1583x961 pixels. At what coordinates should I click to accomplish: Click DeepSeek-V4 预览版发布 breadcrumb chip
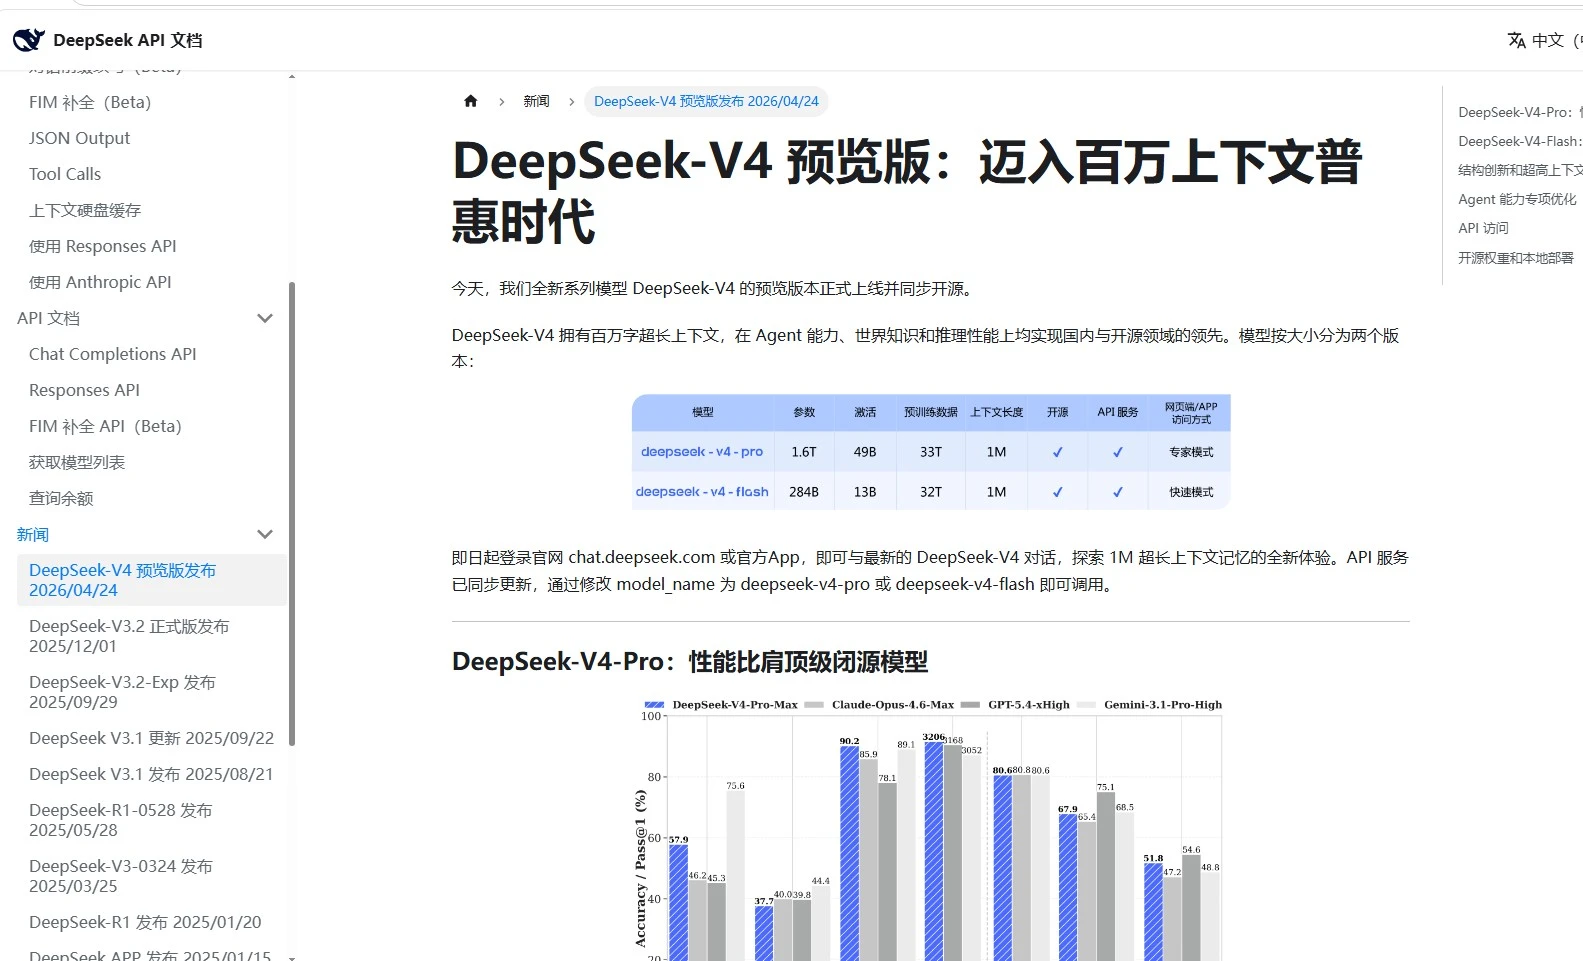click(706, 101)
